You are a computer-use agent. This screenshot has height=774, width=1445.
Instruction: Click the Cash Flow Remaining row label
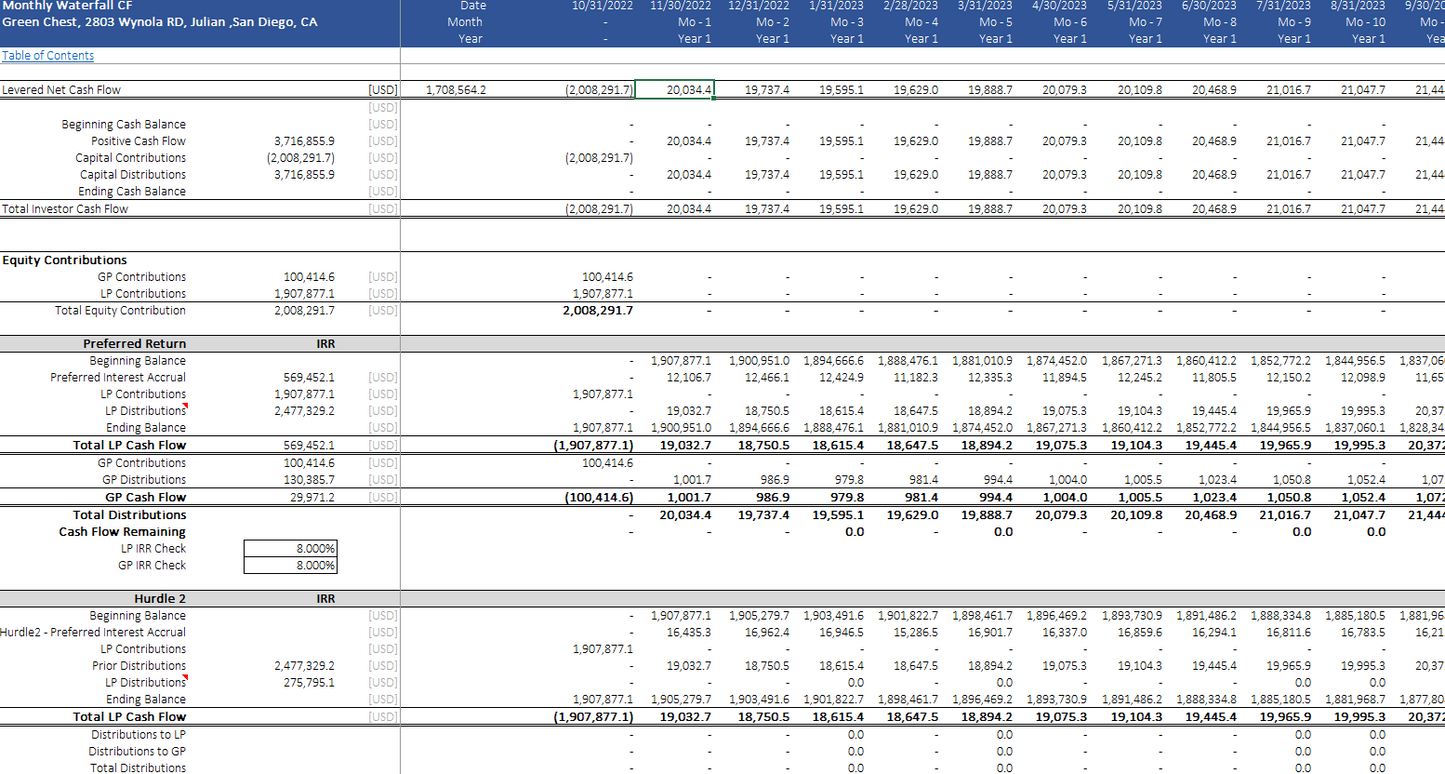[122, 532]
